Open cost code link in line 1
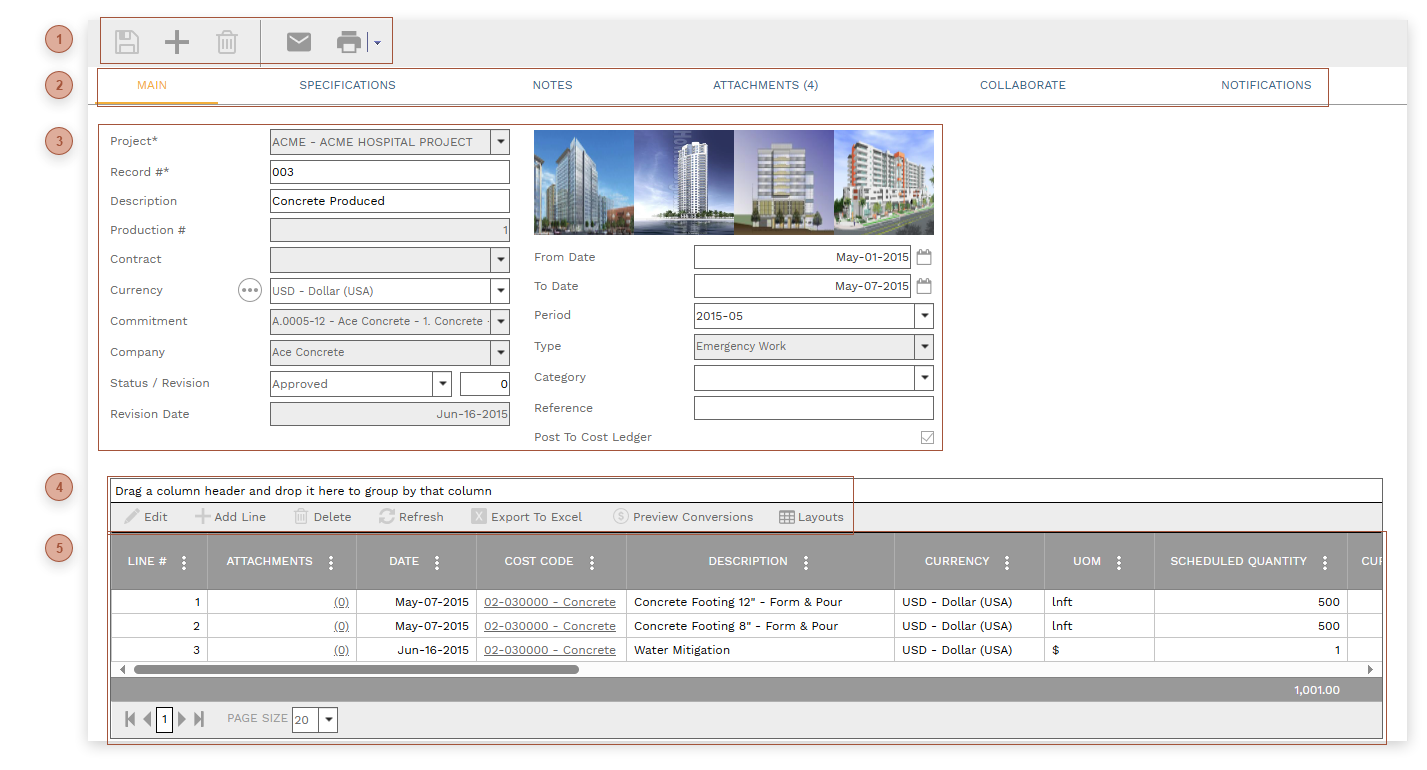Viewport: 1427px width, 770px height. coord(549,602)
